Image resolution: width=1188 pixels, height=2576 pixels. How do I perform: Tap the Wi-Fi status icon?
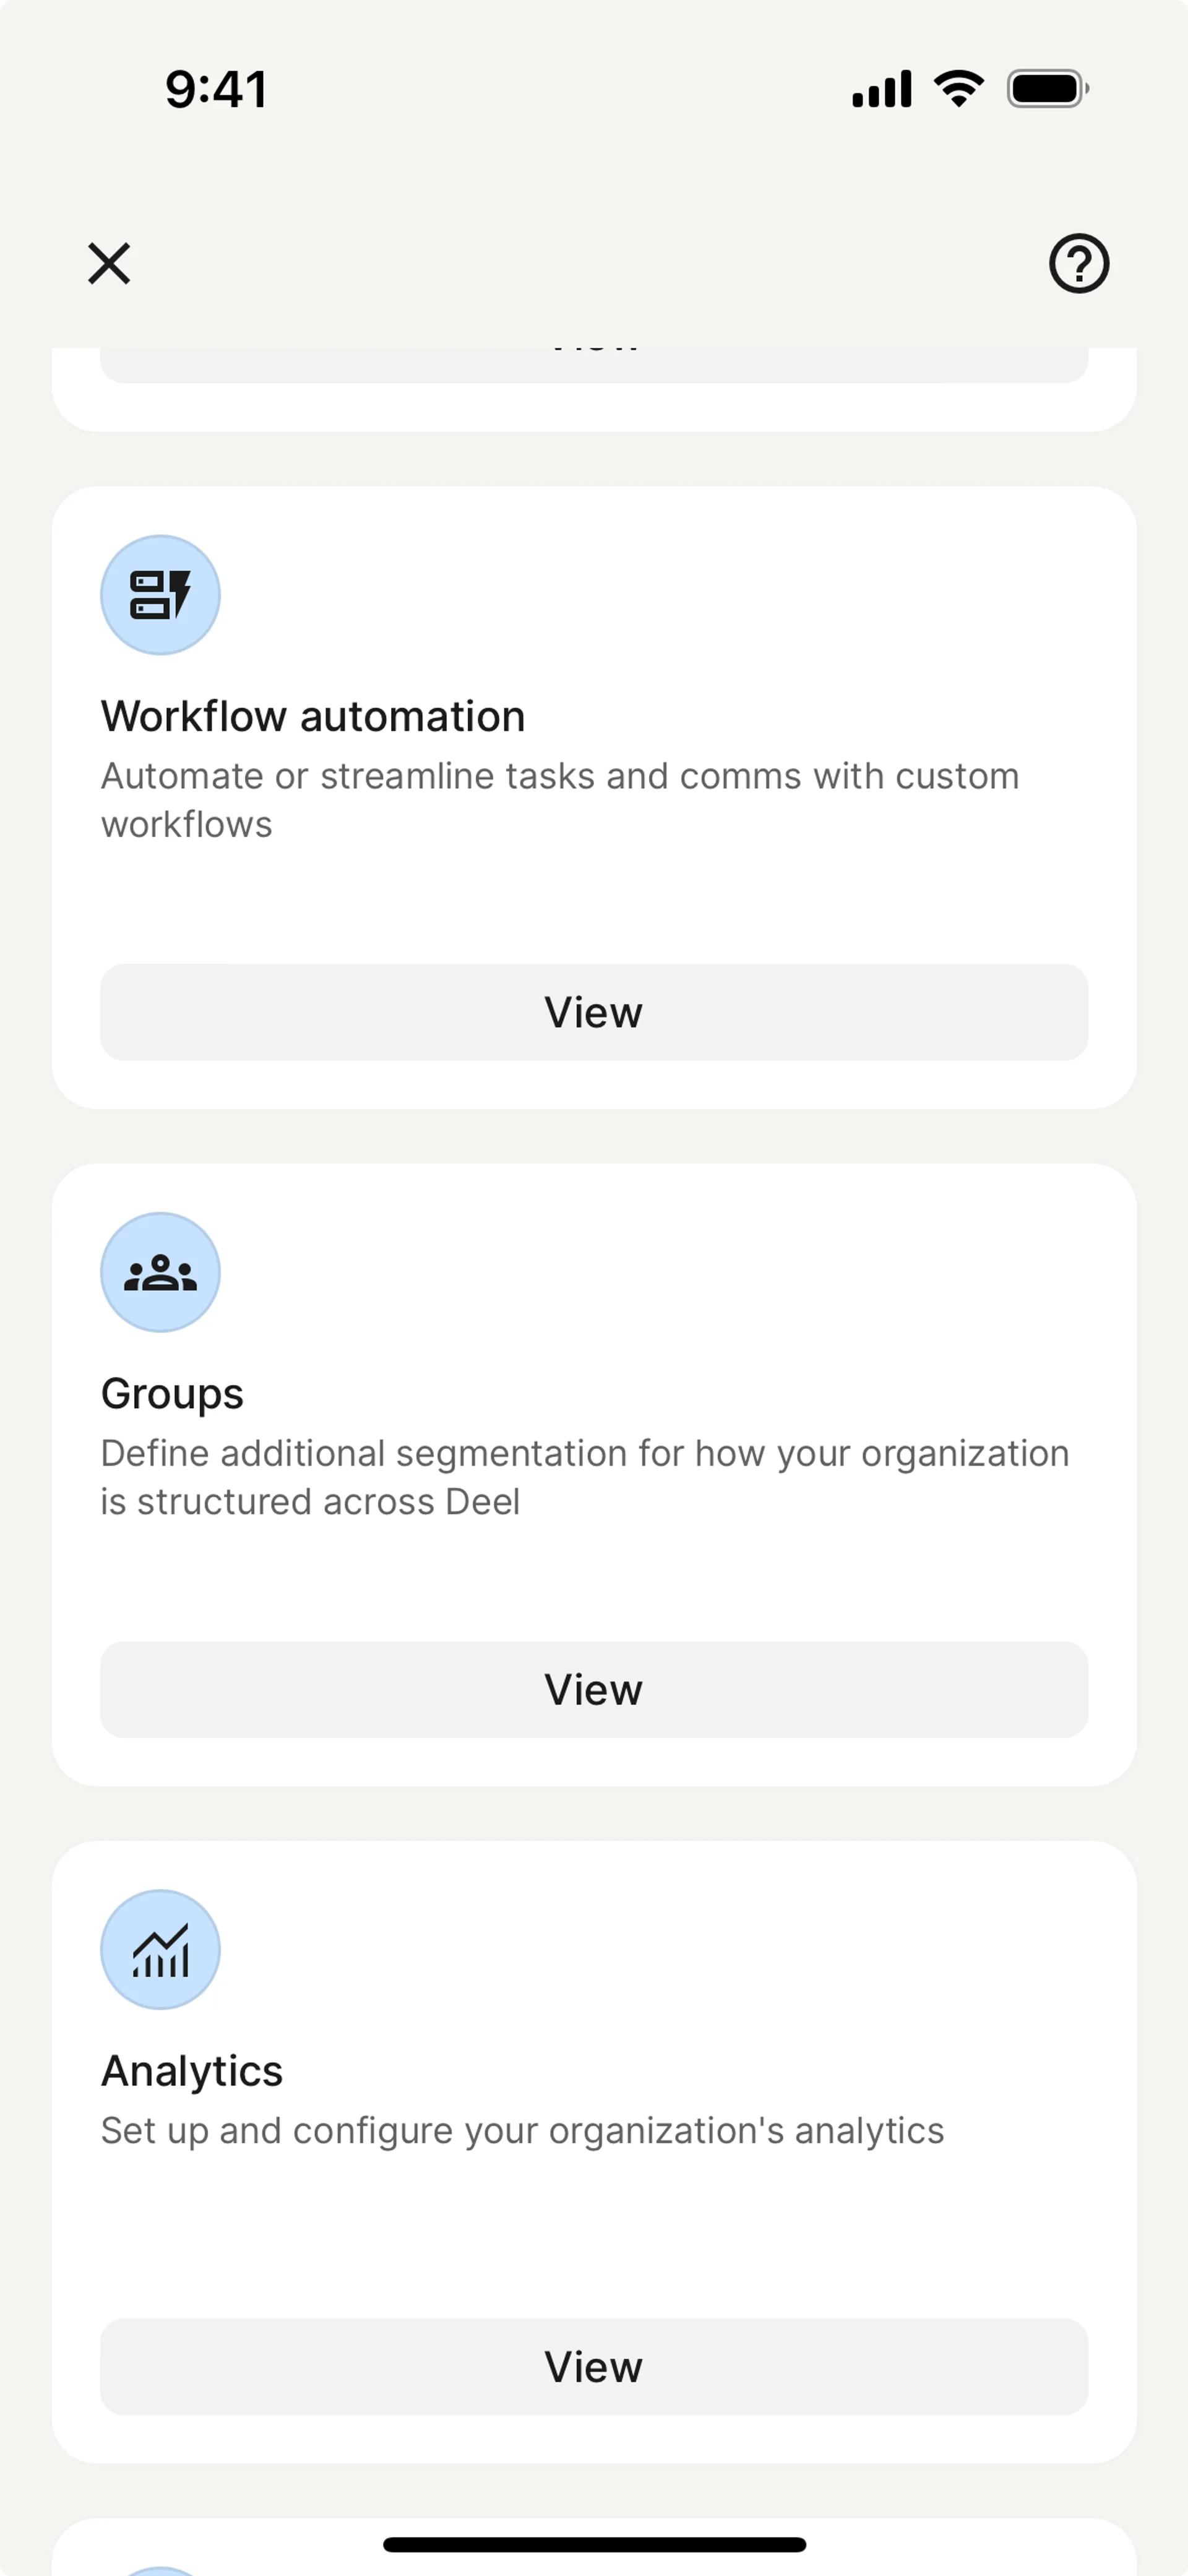[x=958, y=89]
